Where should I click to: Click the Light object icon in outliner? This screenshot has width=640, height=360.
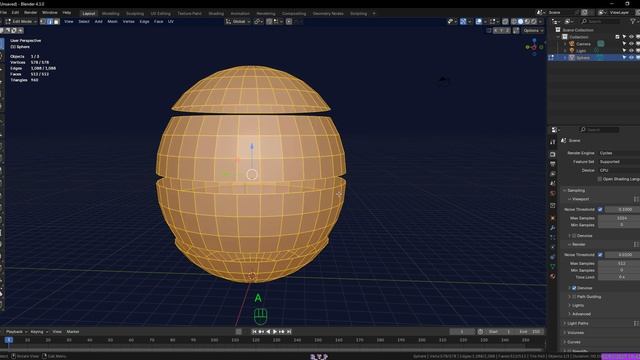click(572, 51)
